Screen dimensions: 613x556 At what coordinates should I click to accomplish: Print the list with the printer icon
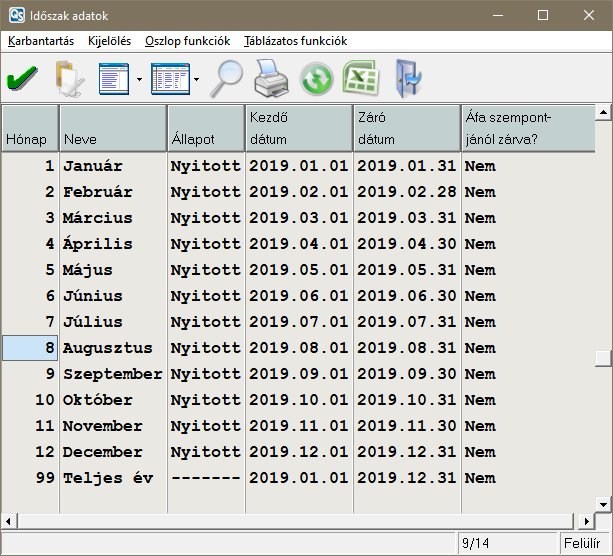(270, 77)
